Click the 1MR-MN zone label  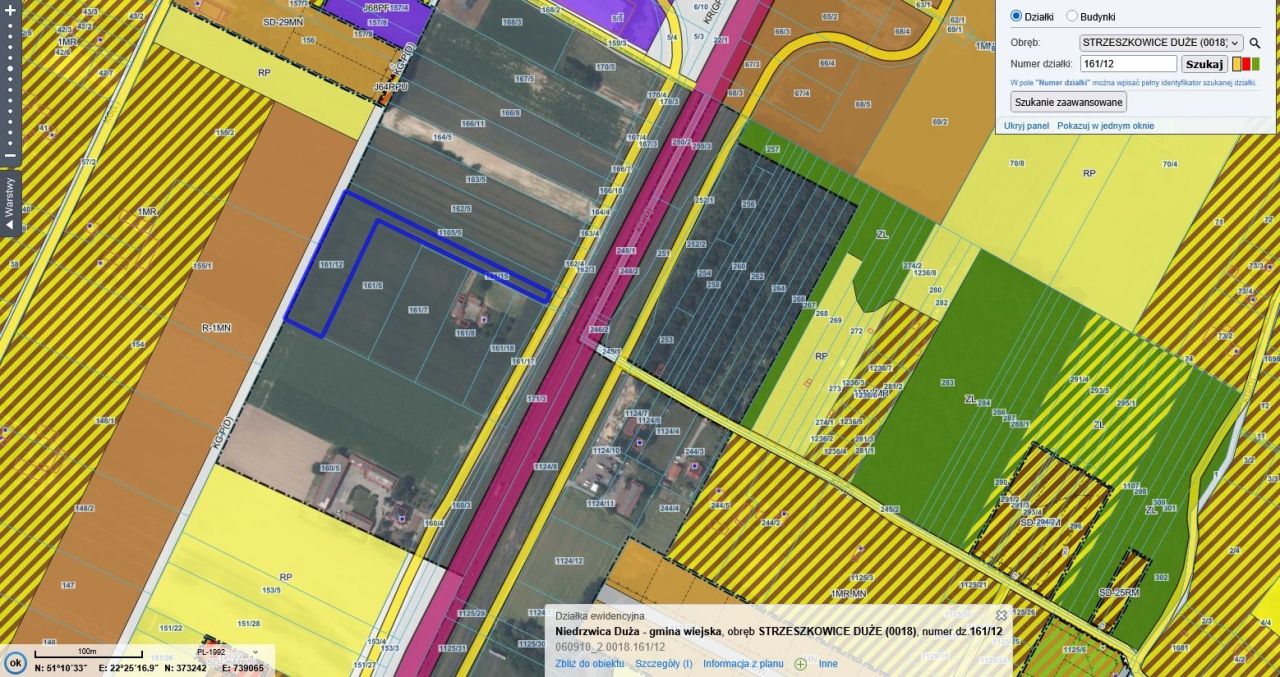[851, 594]
